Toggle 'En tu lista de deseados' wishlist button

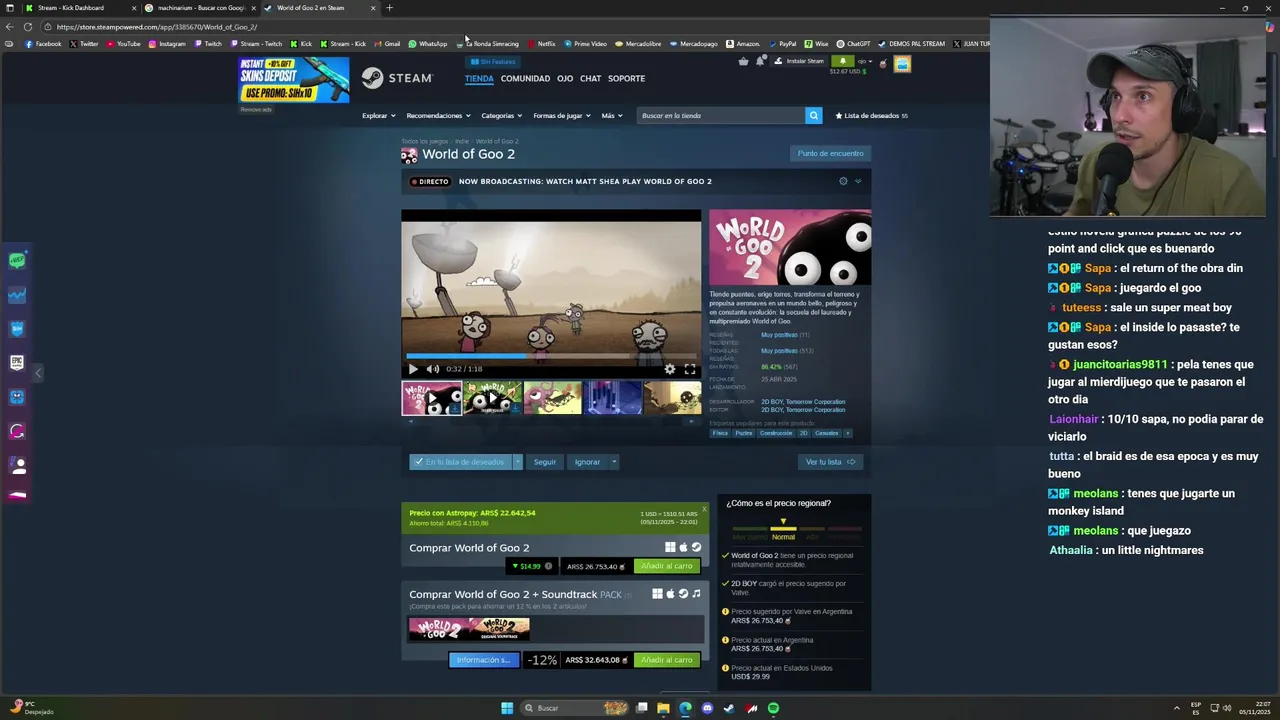(460, 462)
